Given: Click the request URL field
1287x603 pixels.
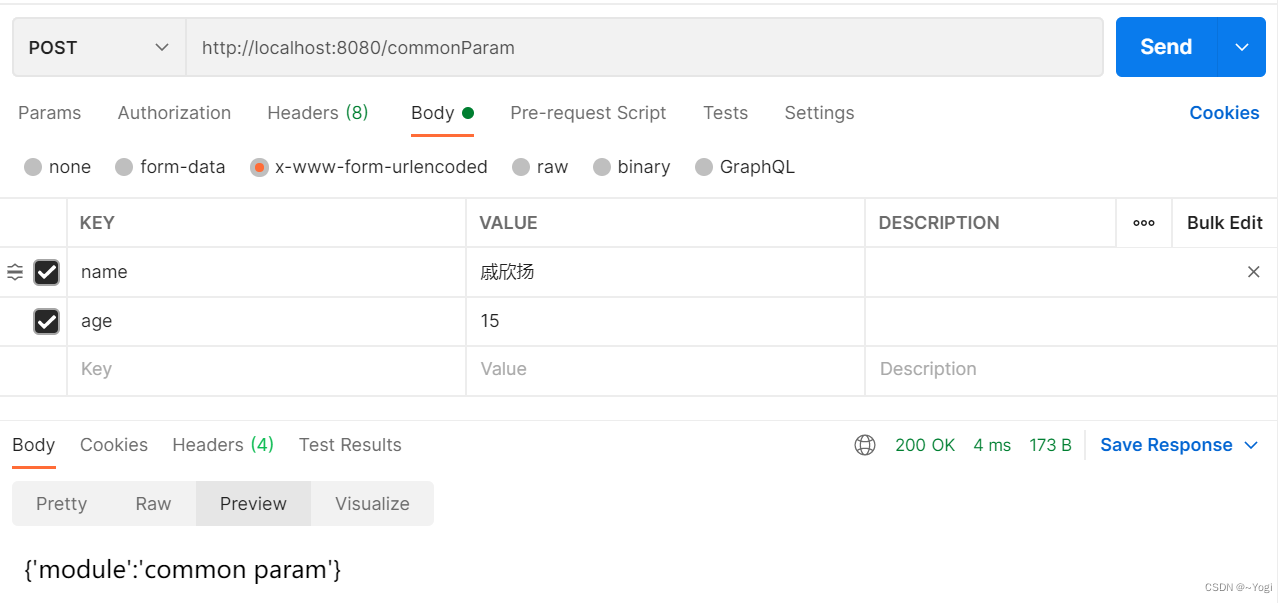Looking at the screenshot, I should (645, 47).
